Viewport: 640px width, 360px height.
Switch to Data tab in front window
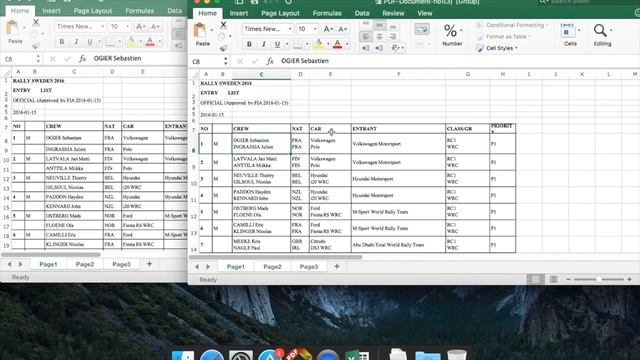pos(362,13)
